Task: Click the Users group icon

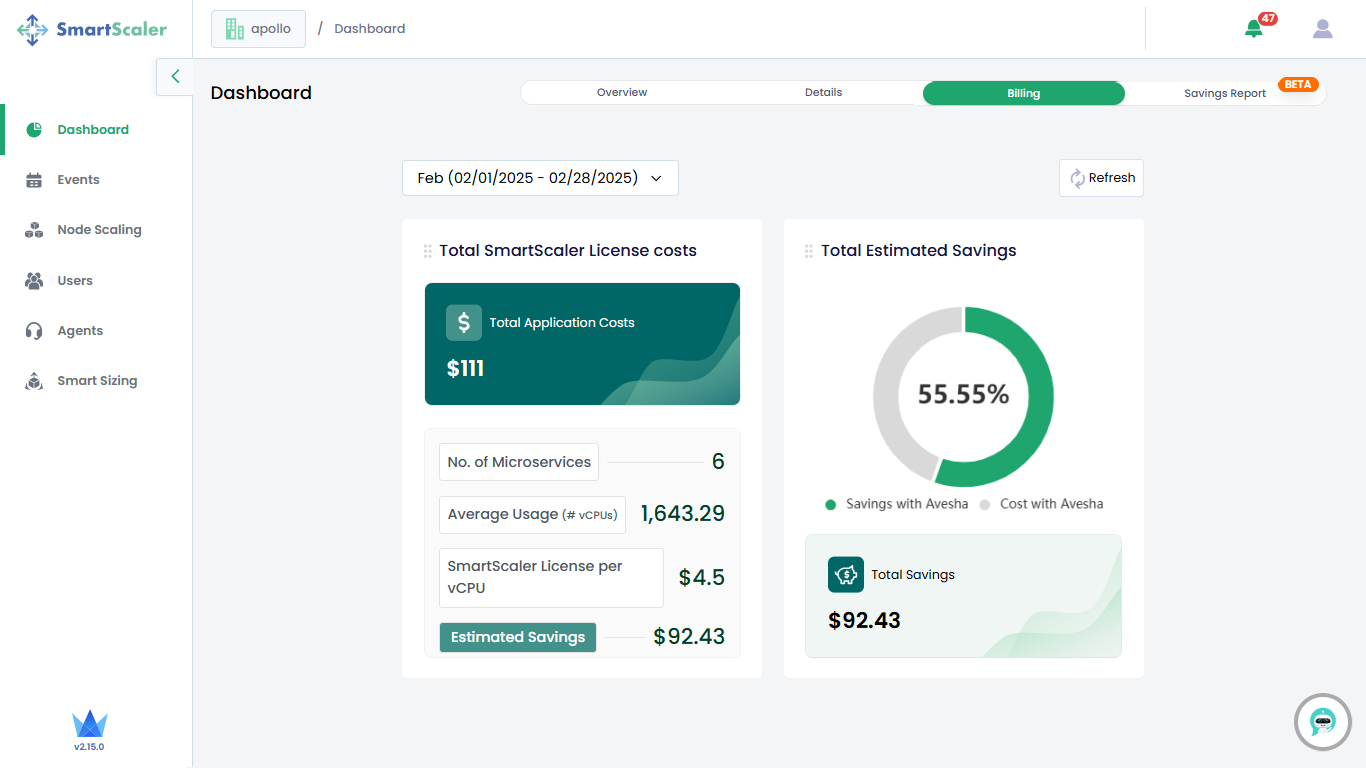Action: [x=34, y=281]
